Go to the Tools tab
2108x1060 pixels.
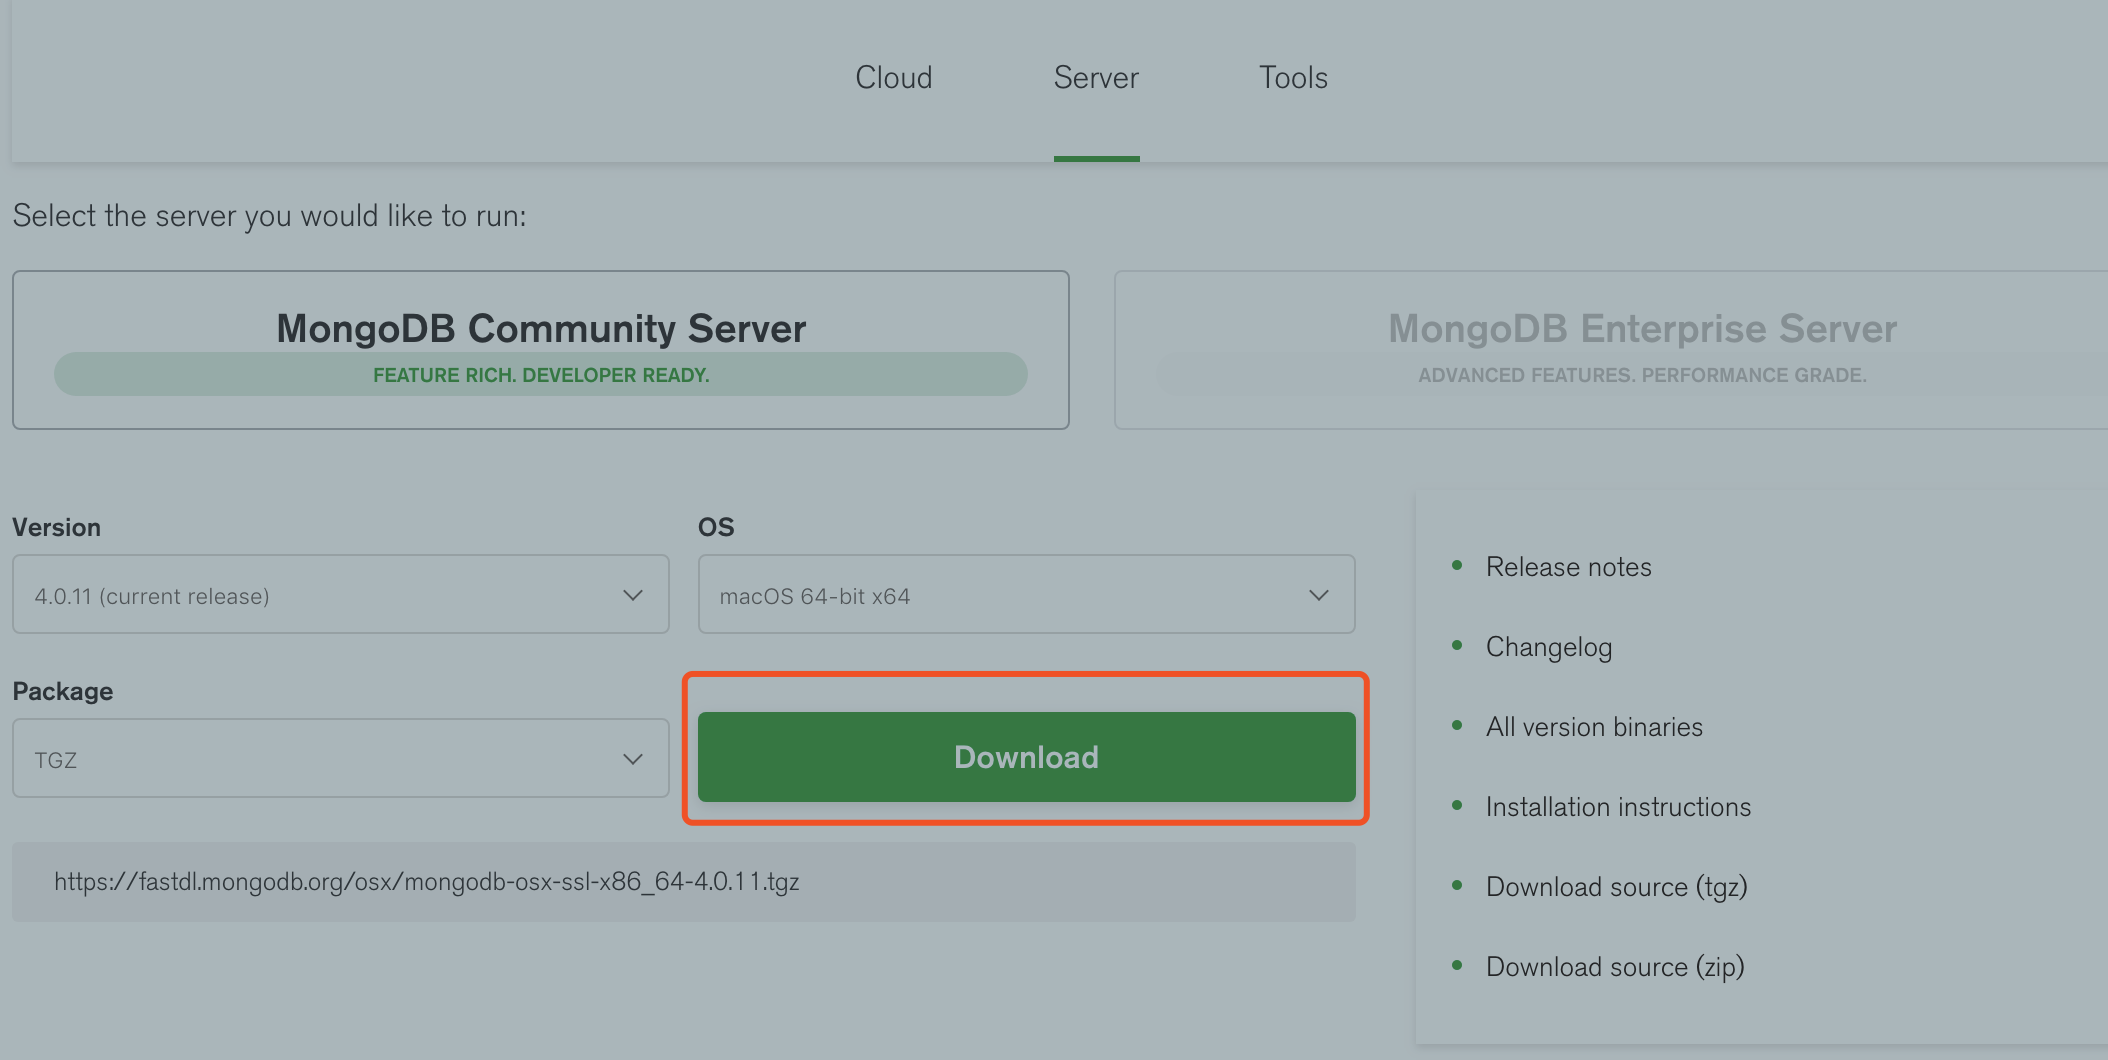click(1292, 78)
